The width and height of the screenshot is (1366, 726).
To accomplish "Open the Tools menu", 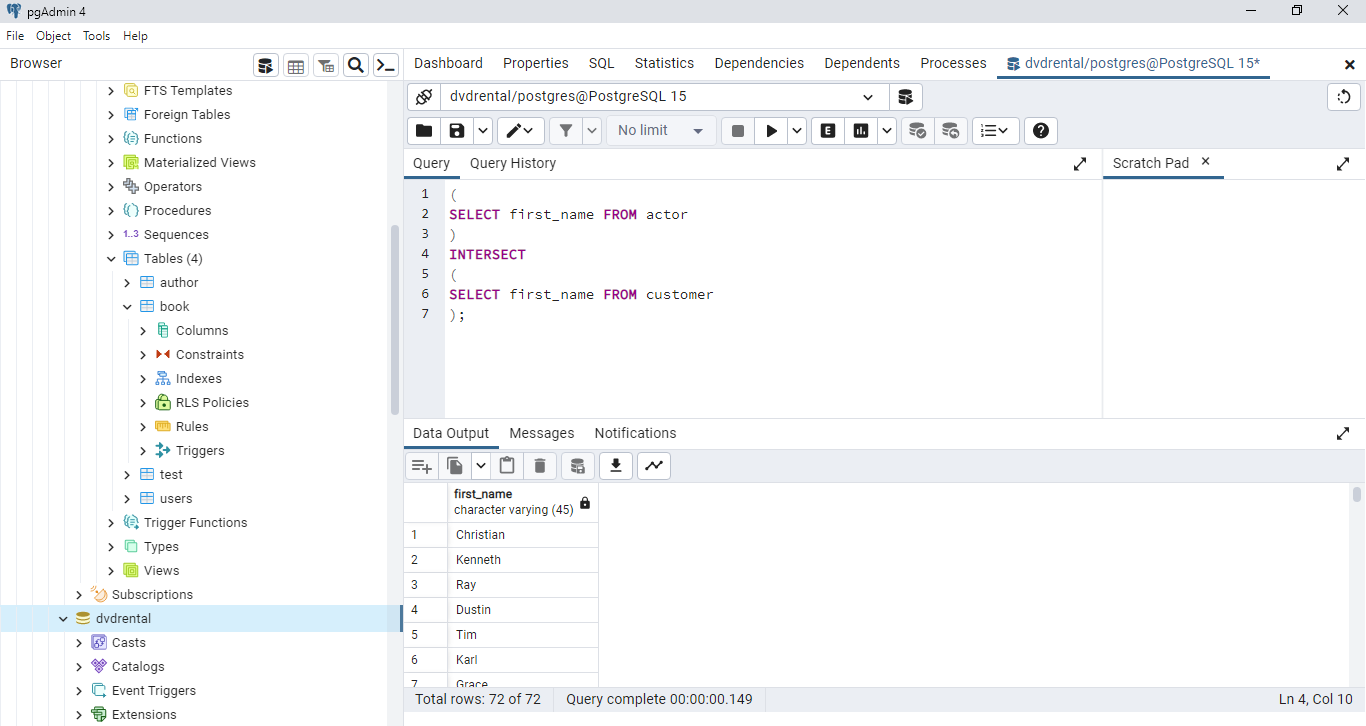I will (x=97, y=36).
